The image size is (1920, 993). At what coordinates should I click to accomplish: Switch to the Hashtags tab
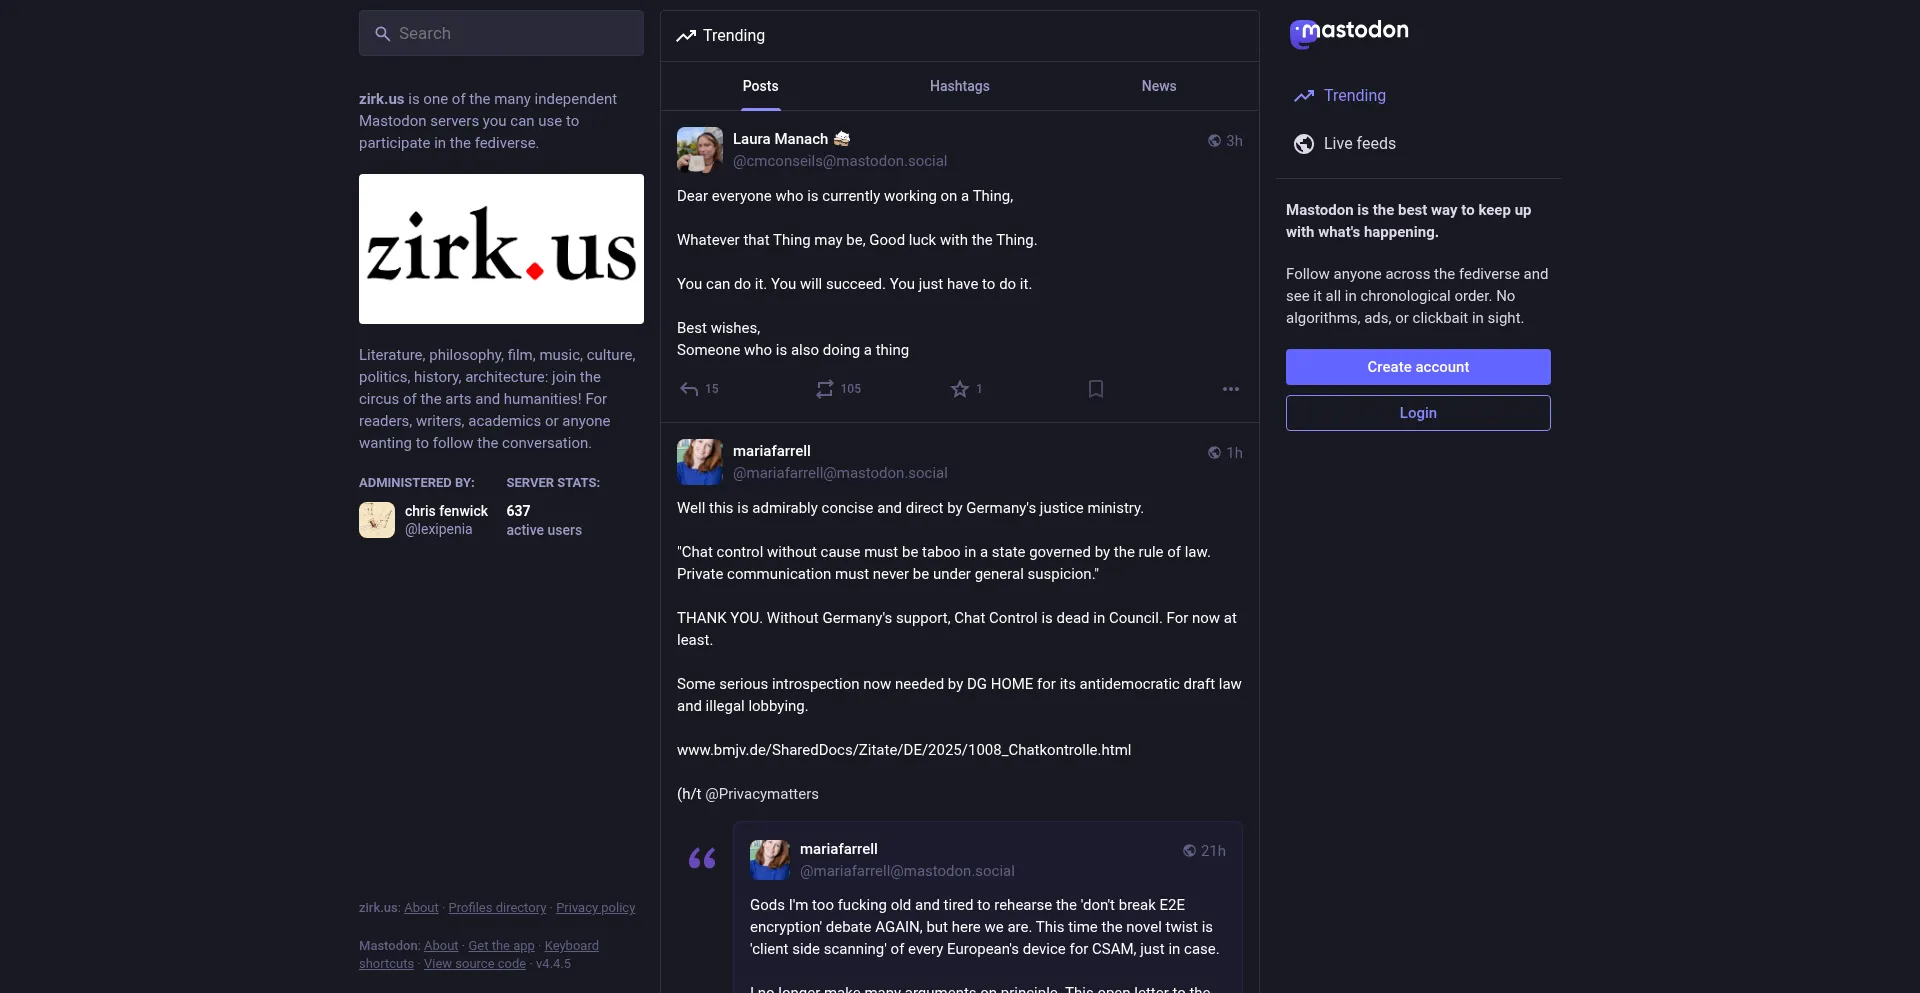(960, 86)
